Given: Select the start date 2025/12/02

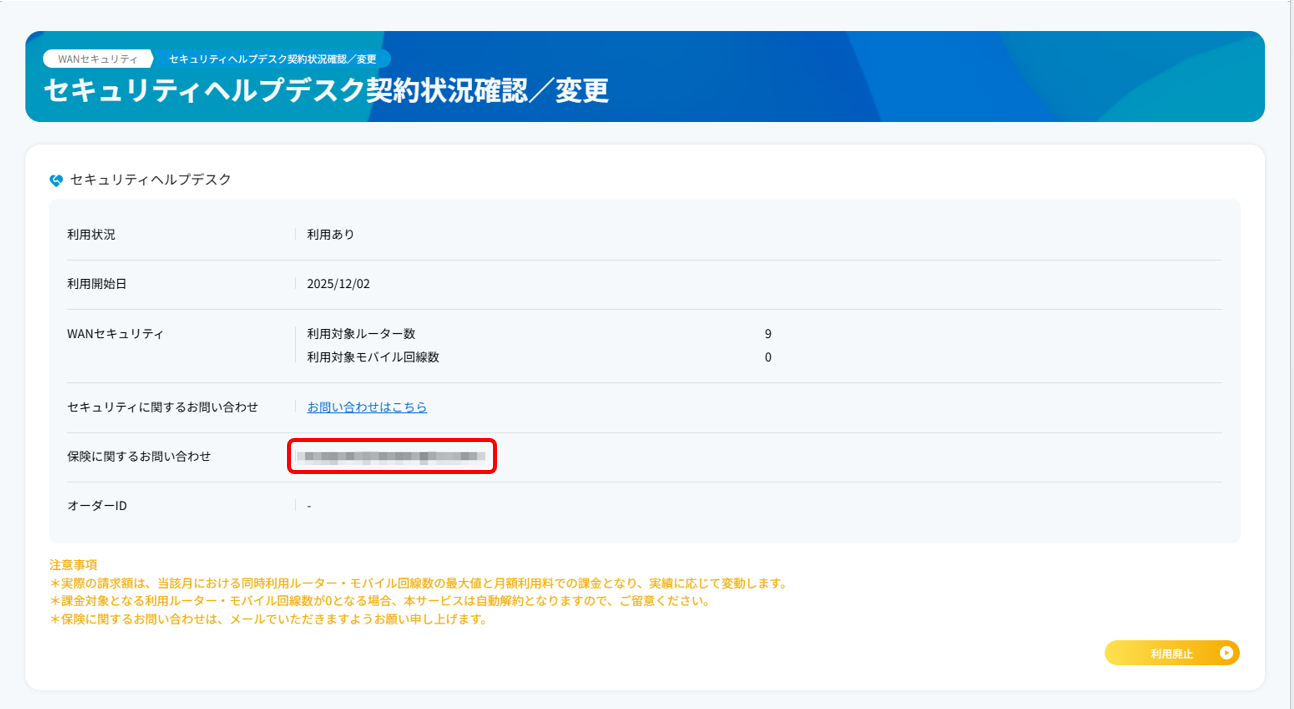Looking at the screenshot, I should [339, 284].
